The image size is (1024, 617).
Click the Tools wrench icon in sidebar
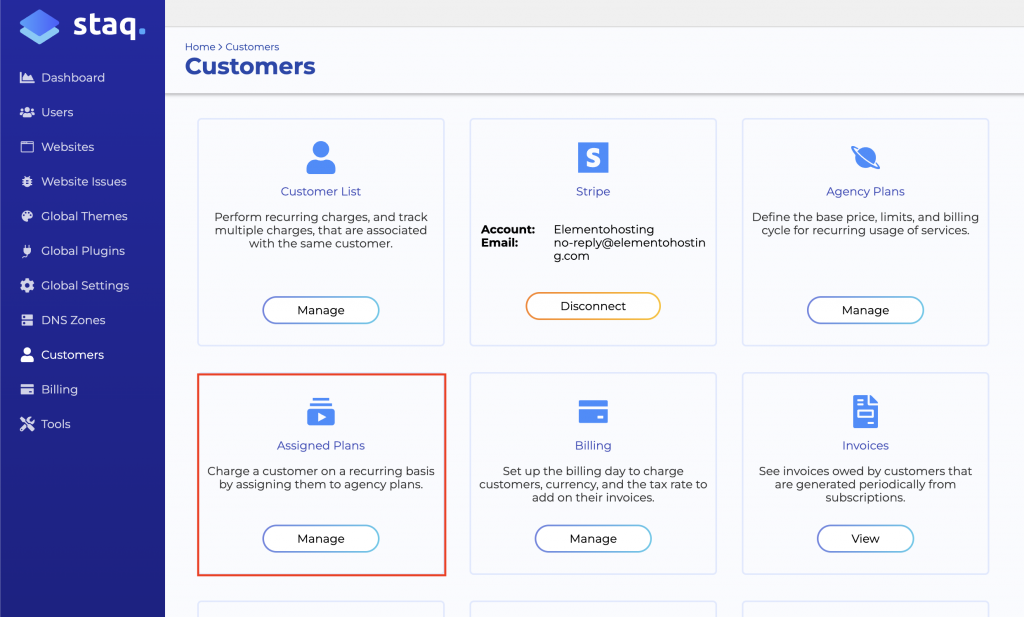[x=27, y=424]
